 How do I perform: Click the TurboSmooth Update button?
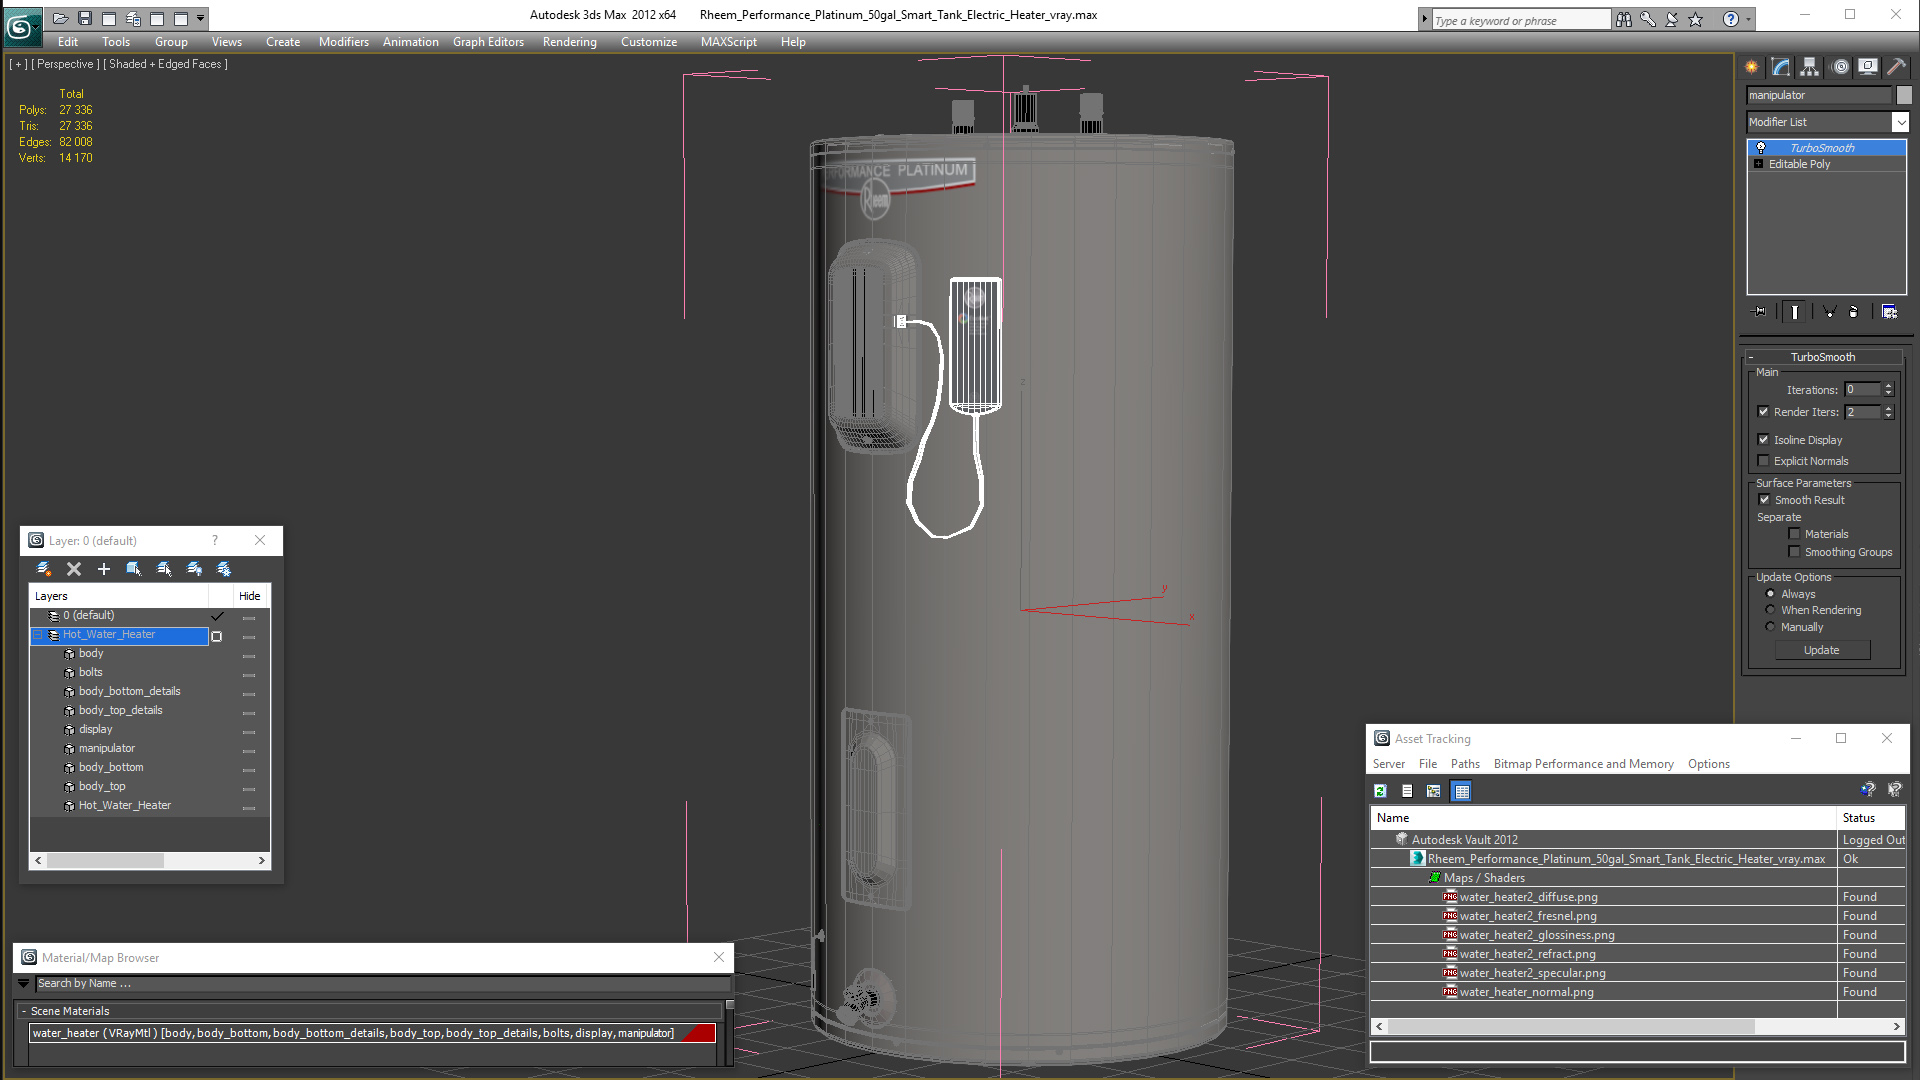[1821, 650]
